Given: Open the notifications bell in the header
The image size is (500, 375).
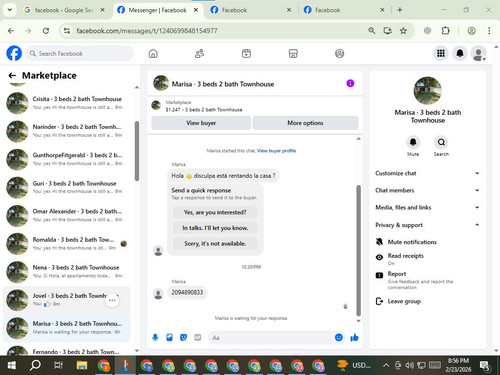Looking at the screenshot, I should pos(460,53).
